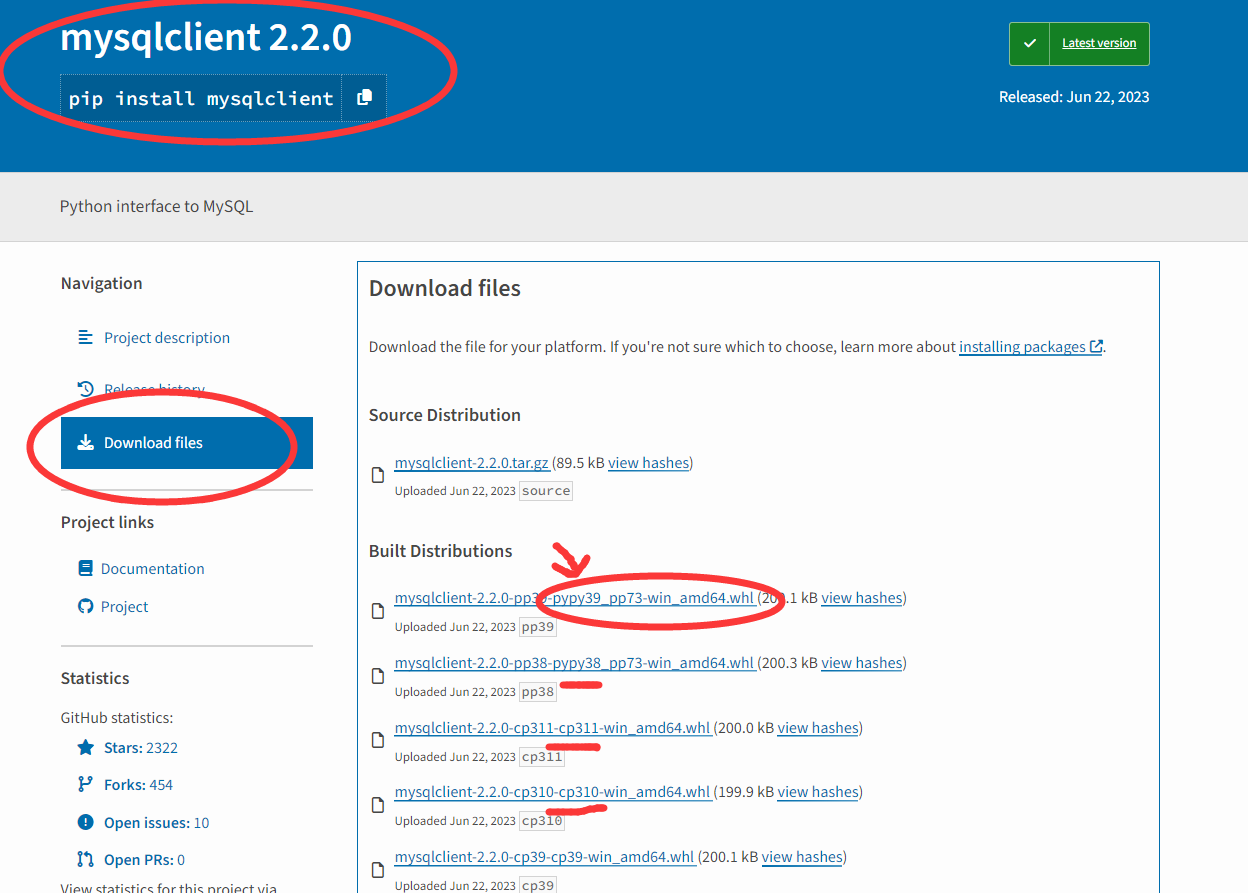This screenshot has width=1248, height=893.
Task: Click the external link icon after installing packages
Action: point(1096,346)
